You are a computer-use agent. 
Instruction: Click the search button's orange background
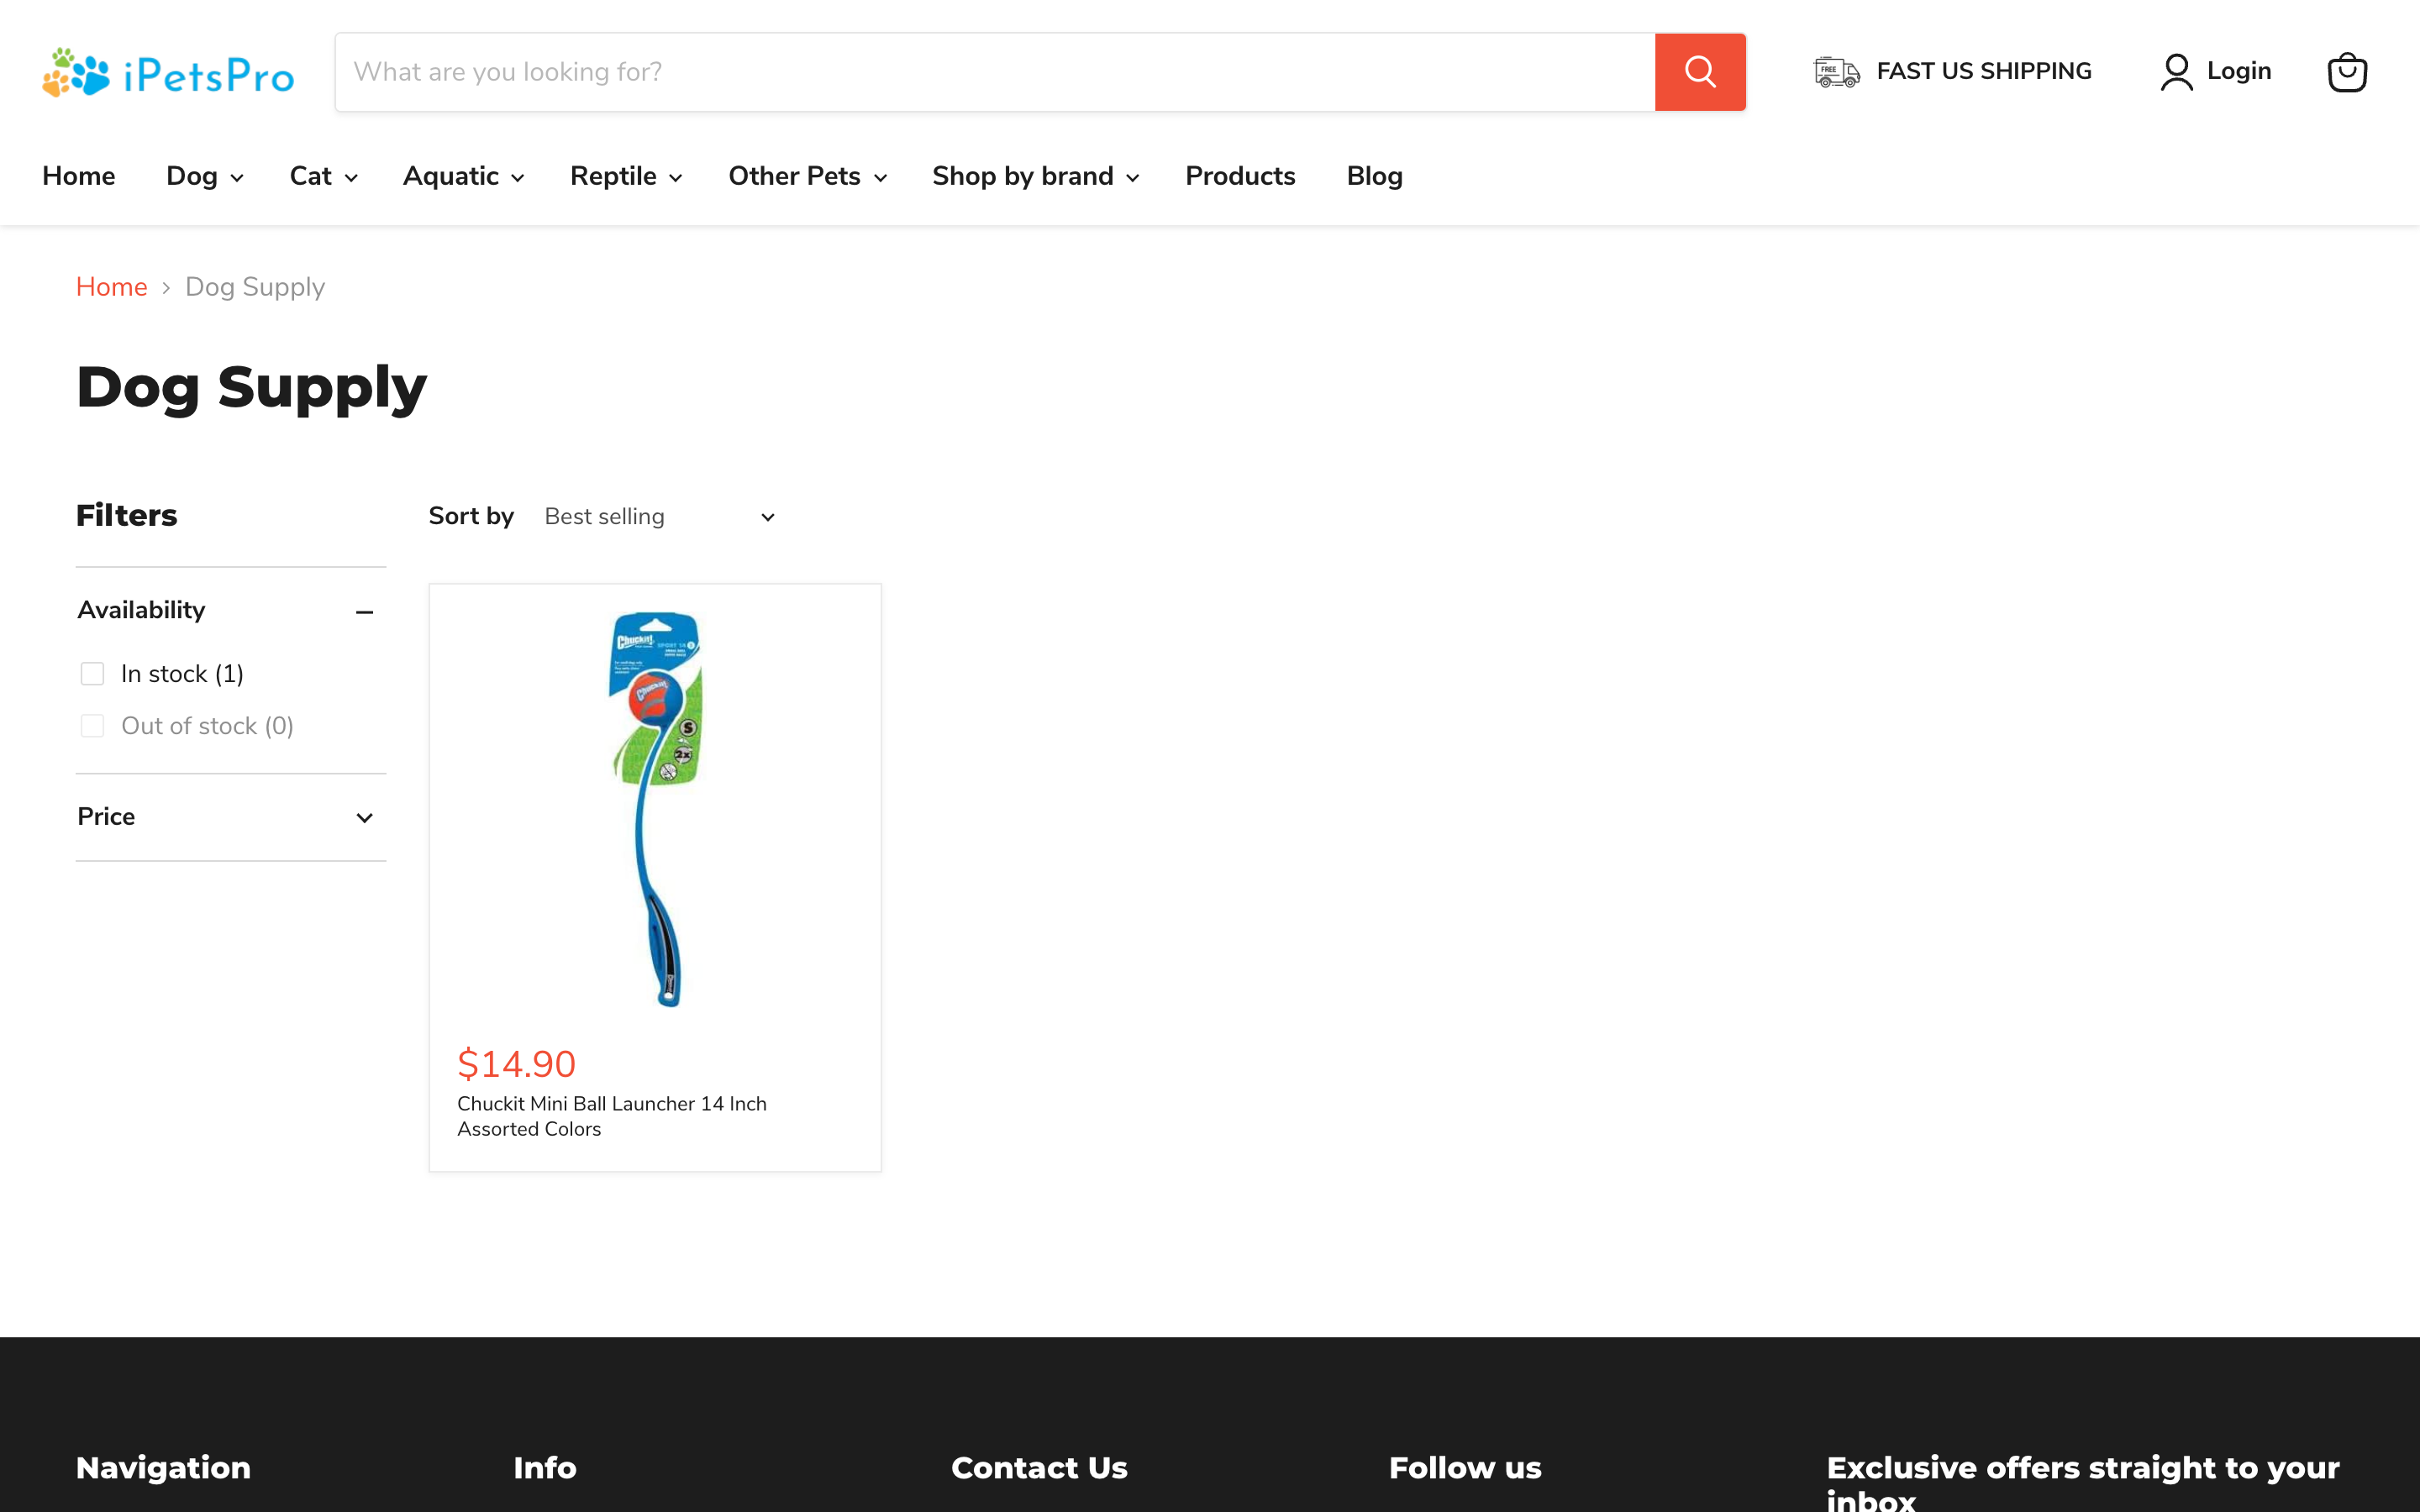[x=1699, y=71]
